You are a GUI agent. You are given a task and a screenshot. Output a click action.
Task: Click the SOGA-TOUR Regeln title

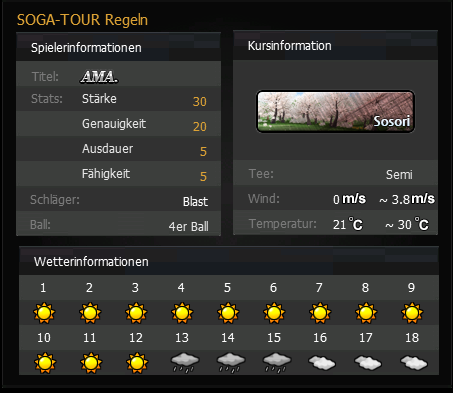(82, 20)
